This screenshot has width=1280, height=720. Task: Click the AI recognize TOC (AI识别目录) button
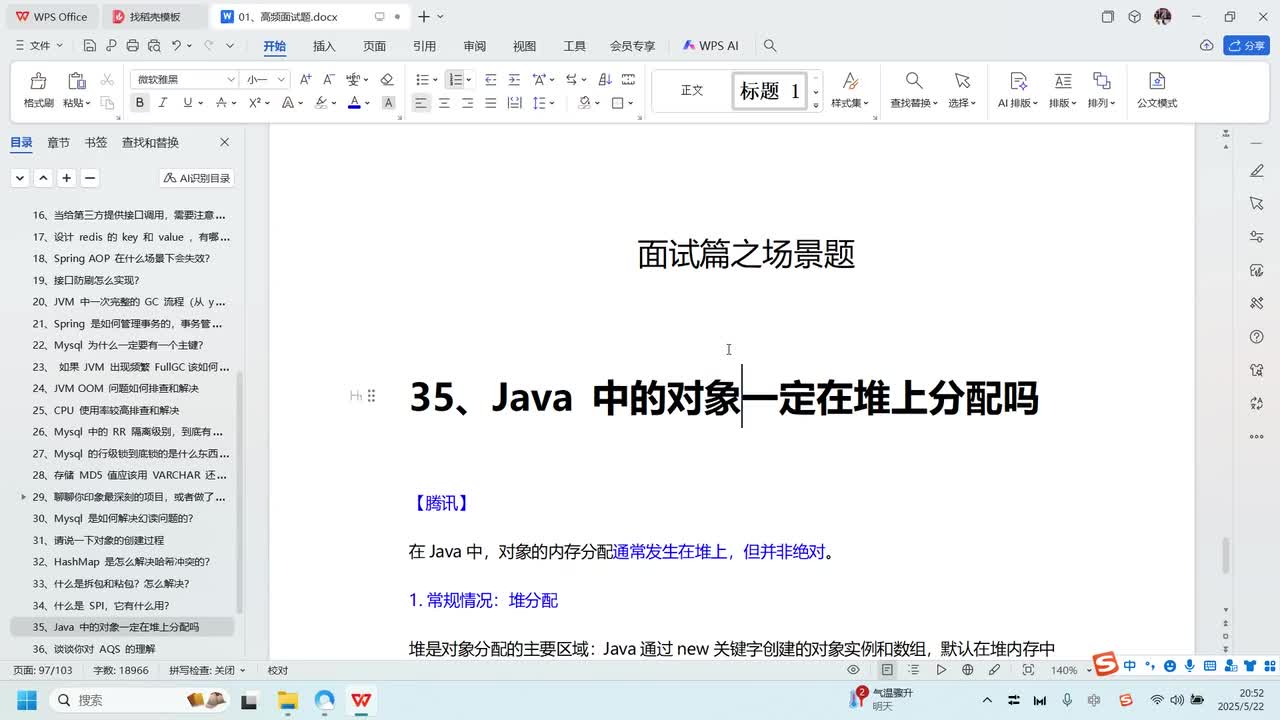[x=197, y=178]
